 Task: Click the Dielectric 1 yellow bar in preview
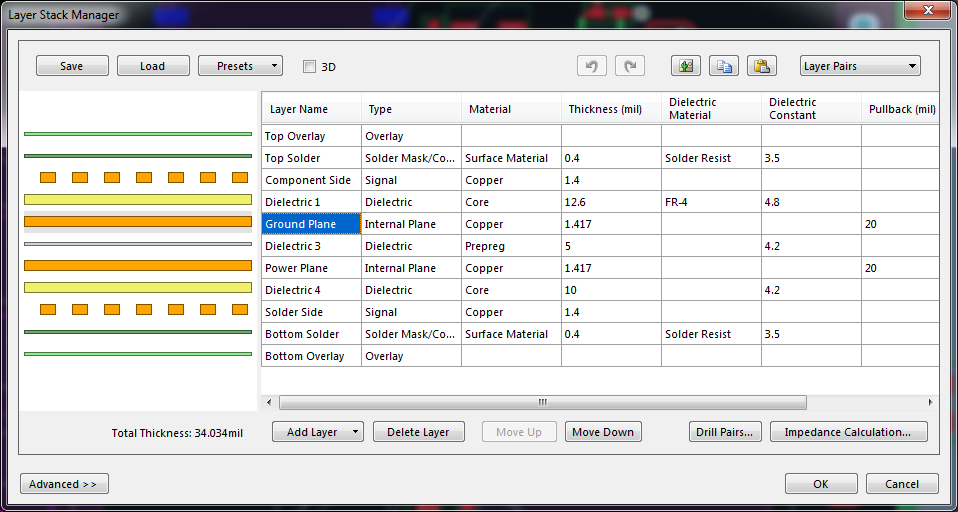click(137, 200)
